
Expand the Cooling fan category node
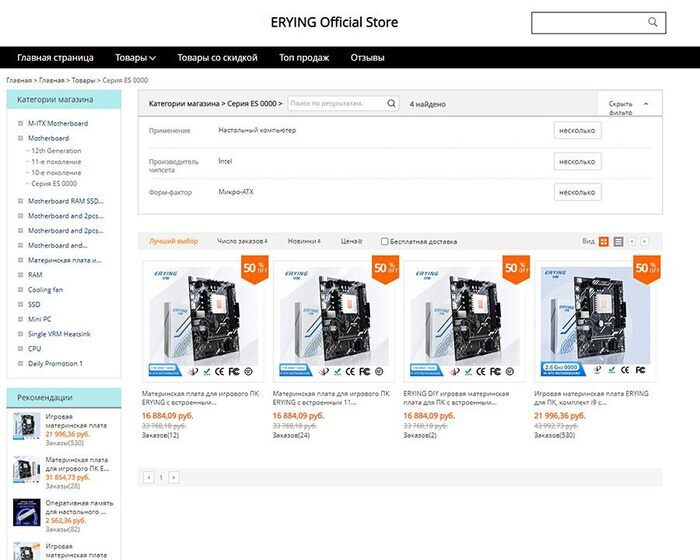[x=20, y=289]
